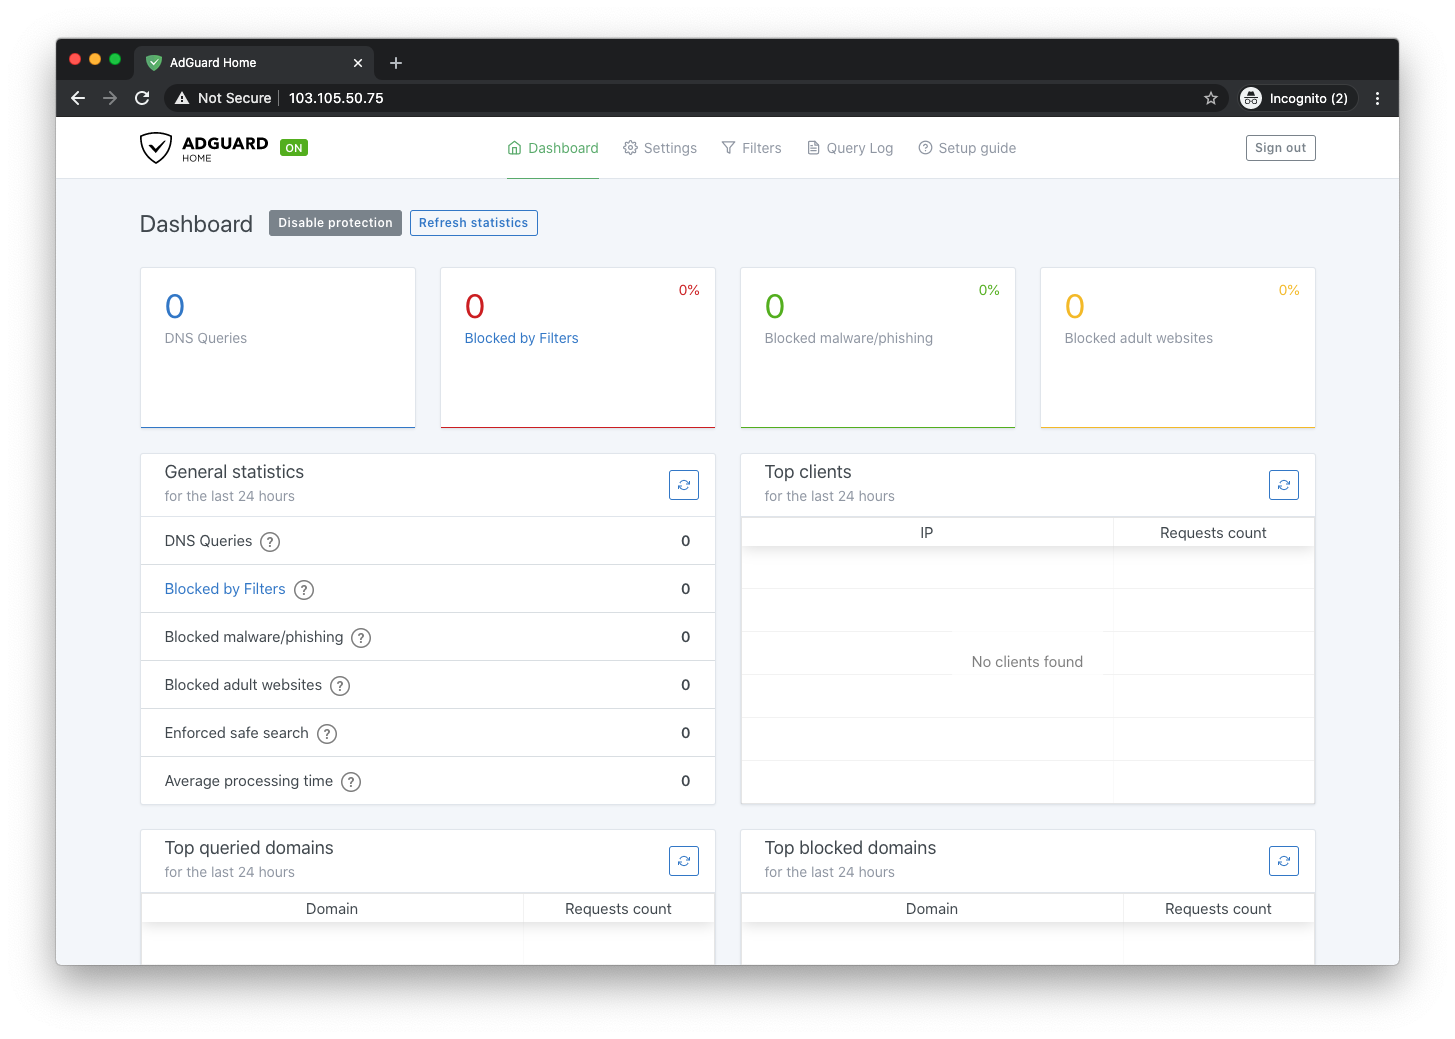Click the Top clients refresh icon
Viewport: 1455px width, 1039px height.
(x=1283, y=485)
